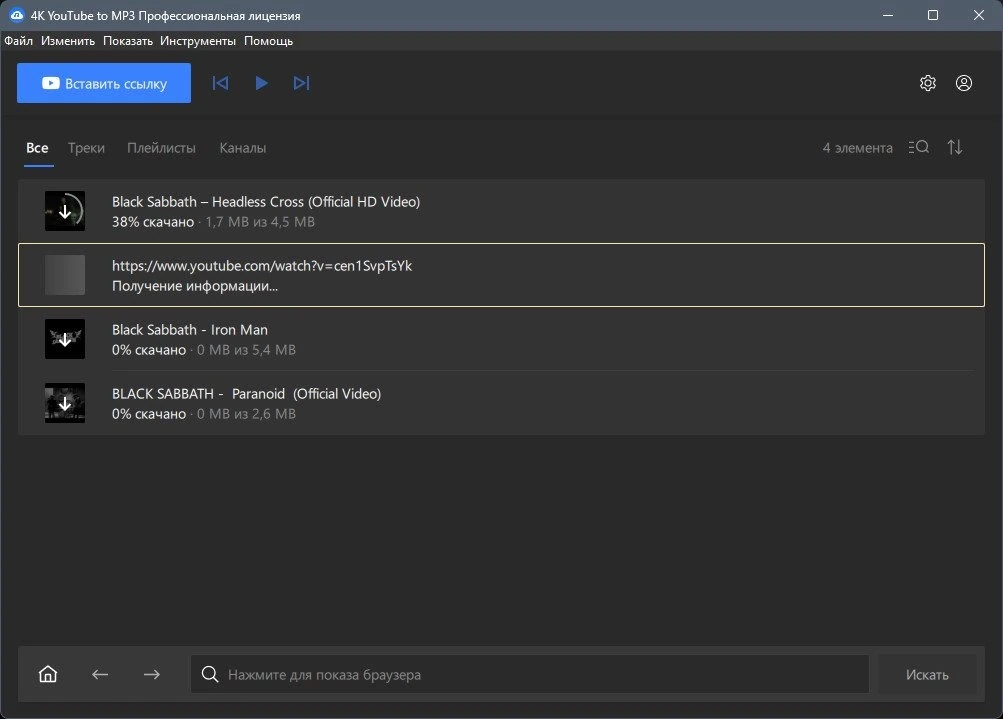Switch to the Каналы tab
Viewport: 1003px width, 719px height.
242,148
